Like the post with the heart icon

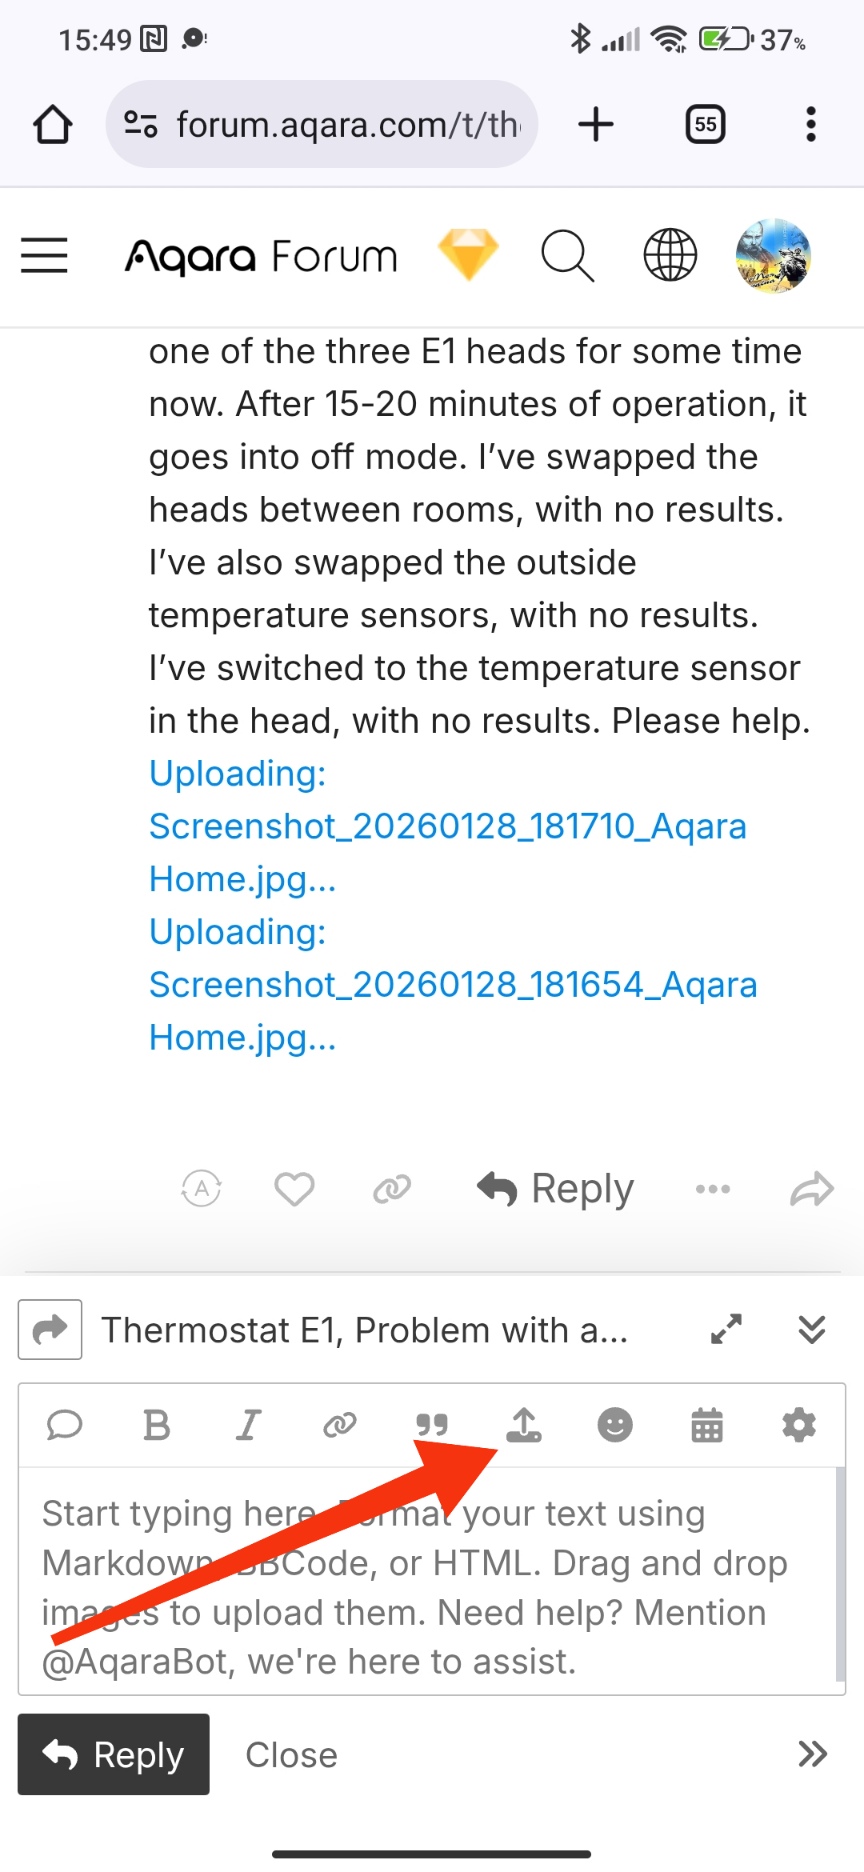(x=294, y=1189)
